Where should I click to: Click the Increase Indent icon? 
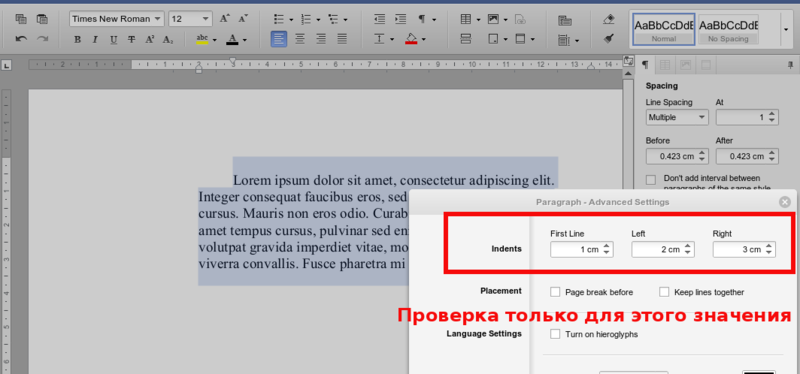pyautogui.click(x=401, y=19)
